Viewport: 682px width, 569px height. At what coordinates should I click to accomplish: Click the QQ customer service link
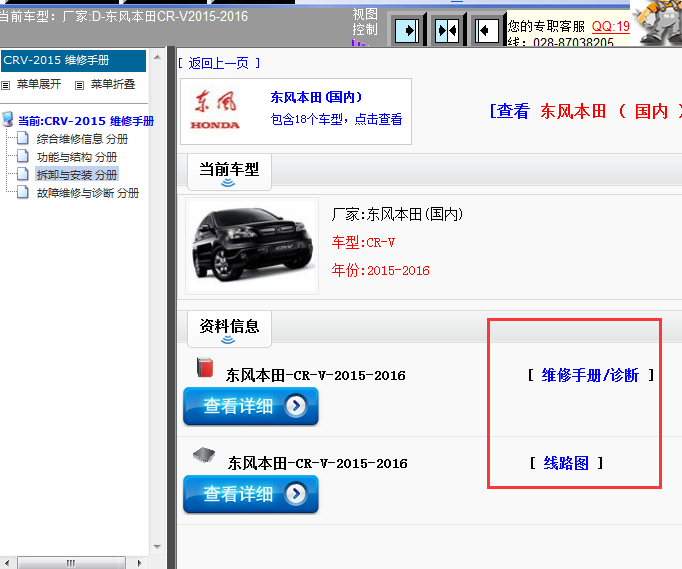pos(611,27)
